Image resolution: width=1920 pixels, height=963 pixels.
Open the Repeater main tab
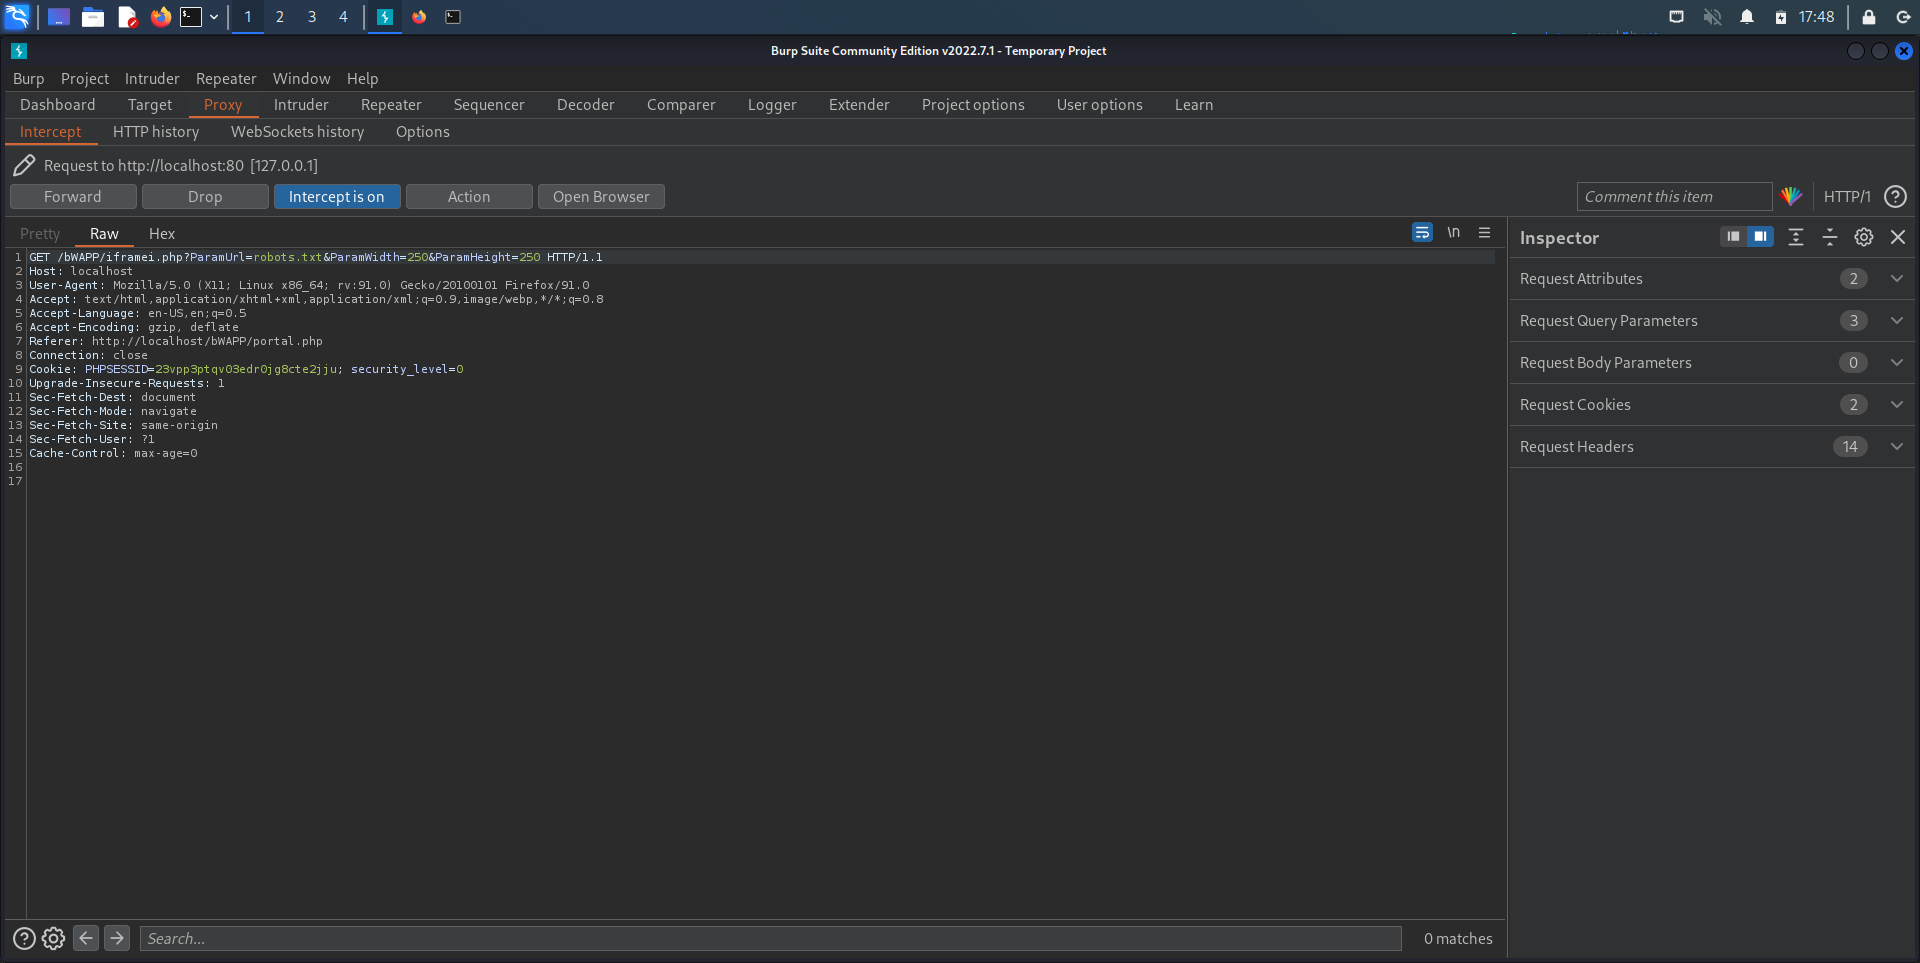391,105
